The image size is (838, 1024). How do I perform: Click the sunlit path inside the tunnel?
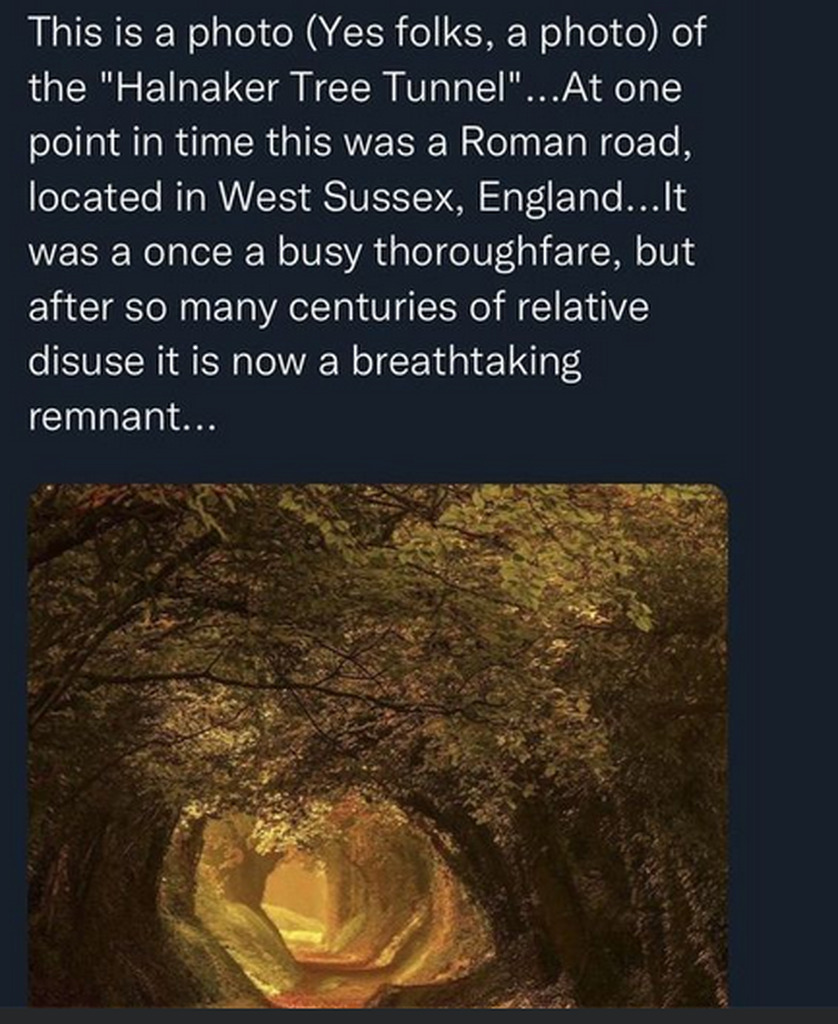pyautogui.click(x=327, y=960)
